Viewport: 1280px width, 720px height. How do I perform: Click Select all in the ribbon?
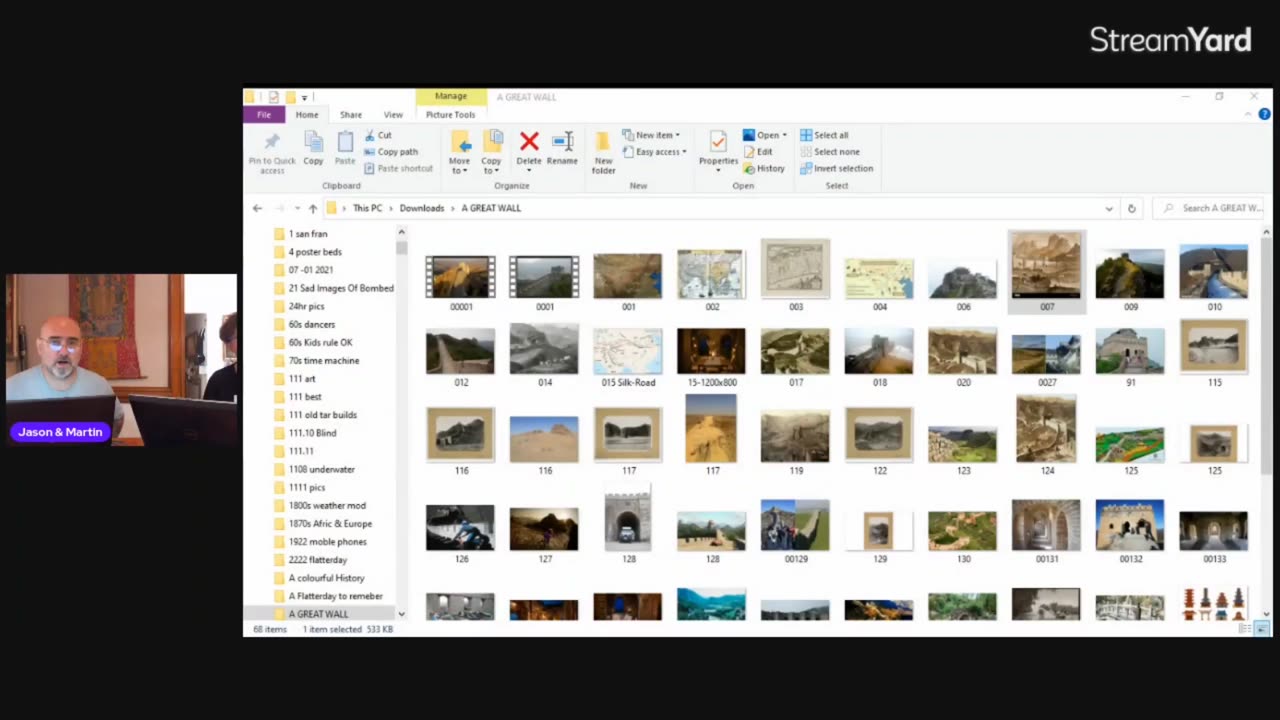(824, 135)
